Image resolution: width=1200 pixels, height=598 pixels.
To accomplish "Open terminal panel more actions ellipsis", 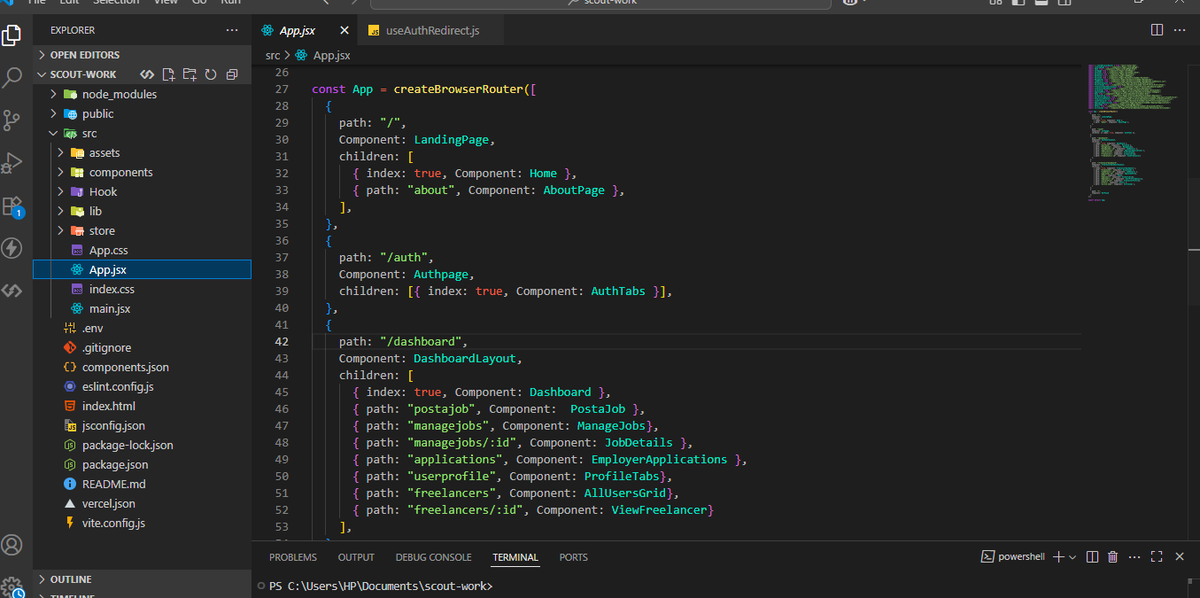I will click(1134, 557).
